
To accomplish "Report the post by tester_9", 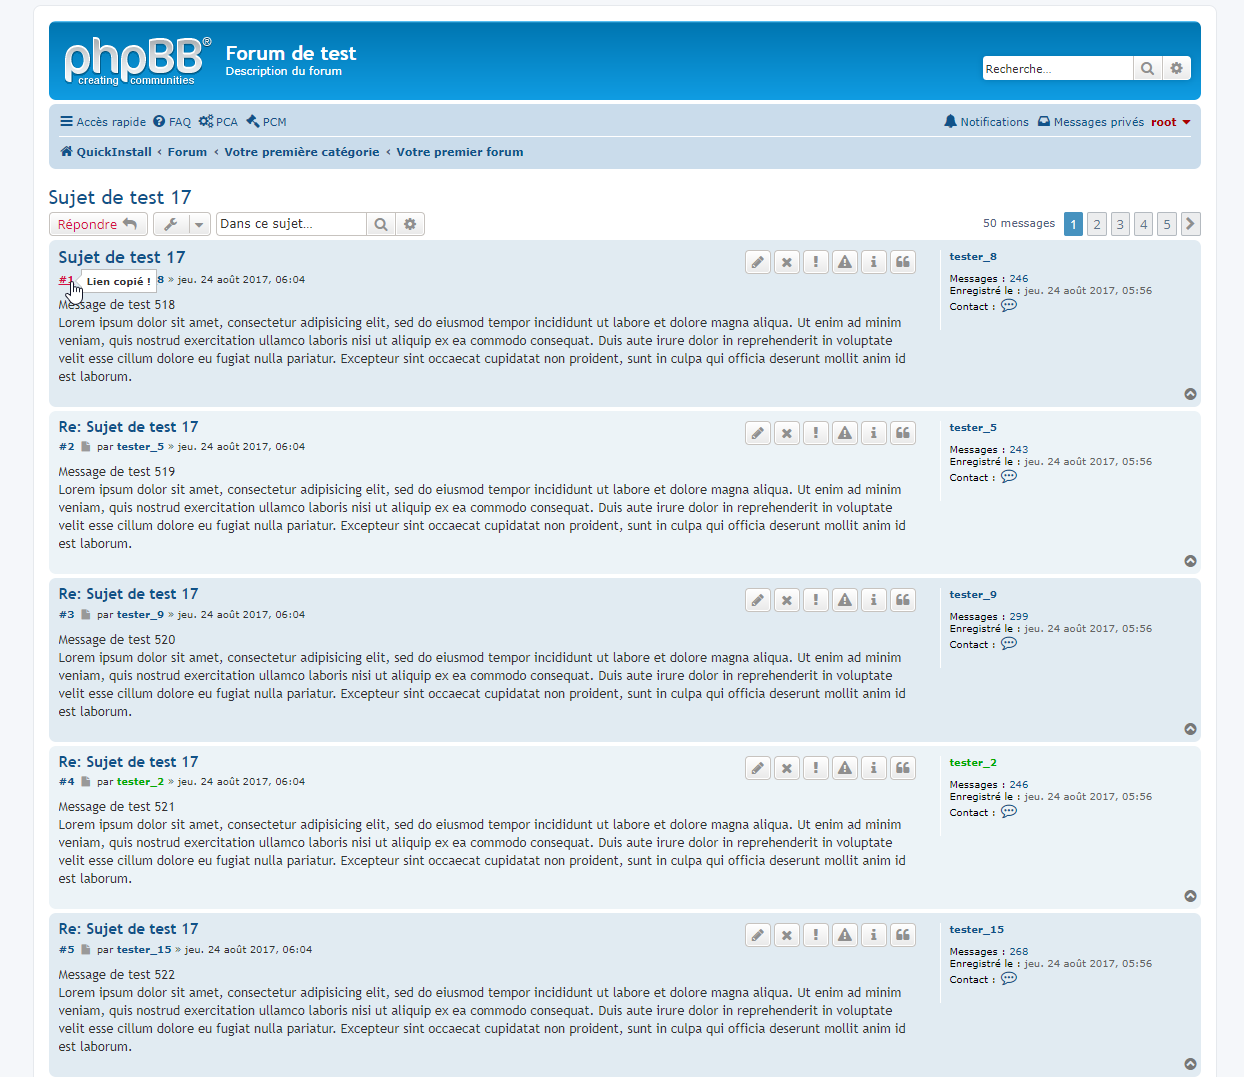I will [816, 600].
